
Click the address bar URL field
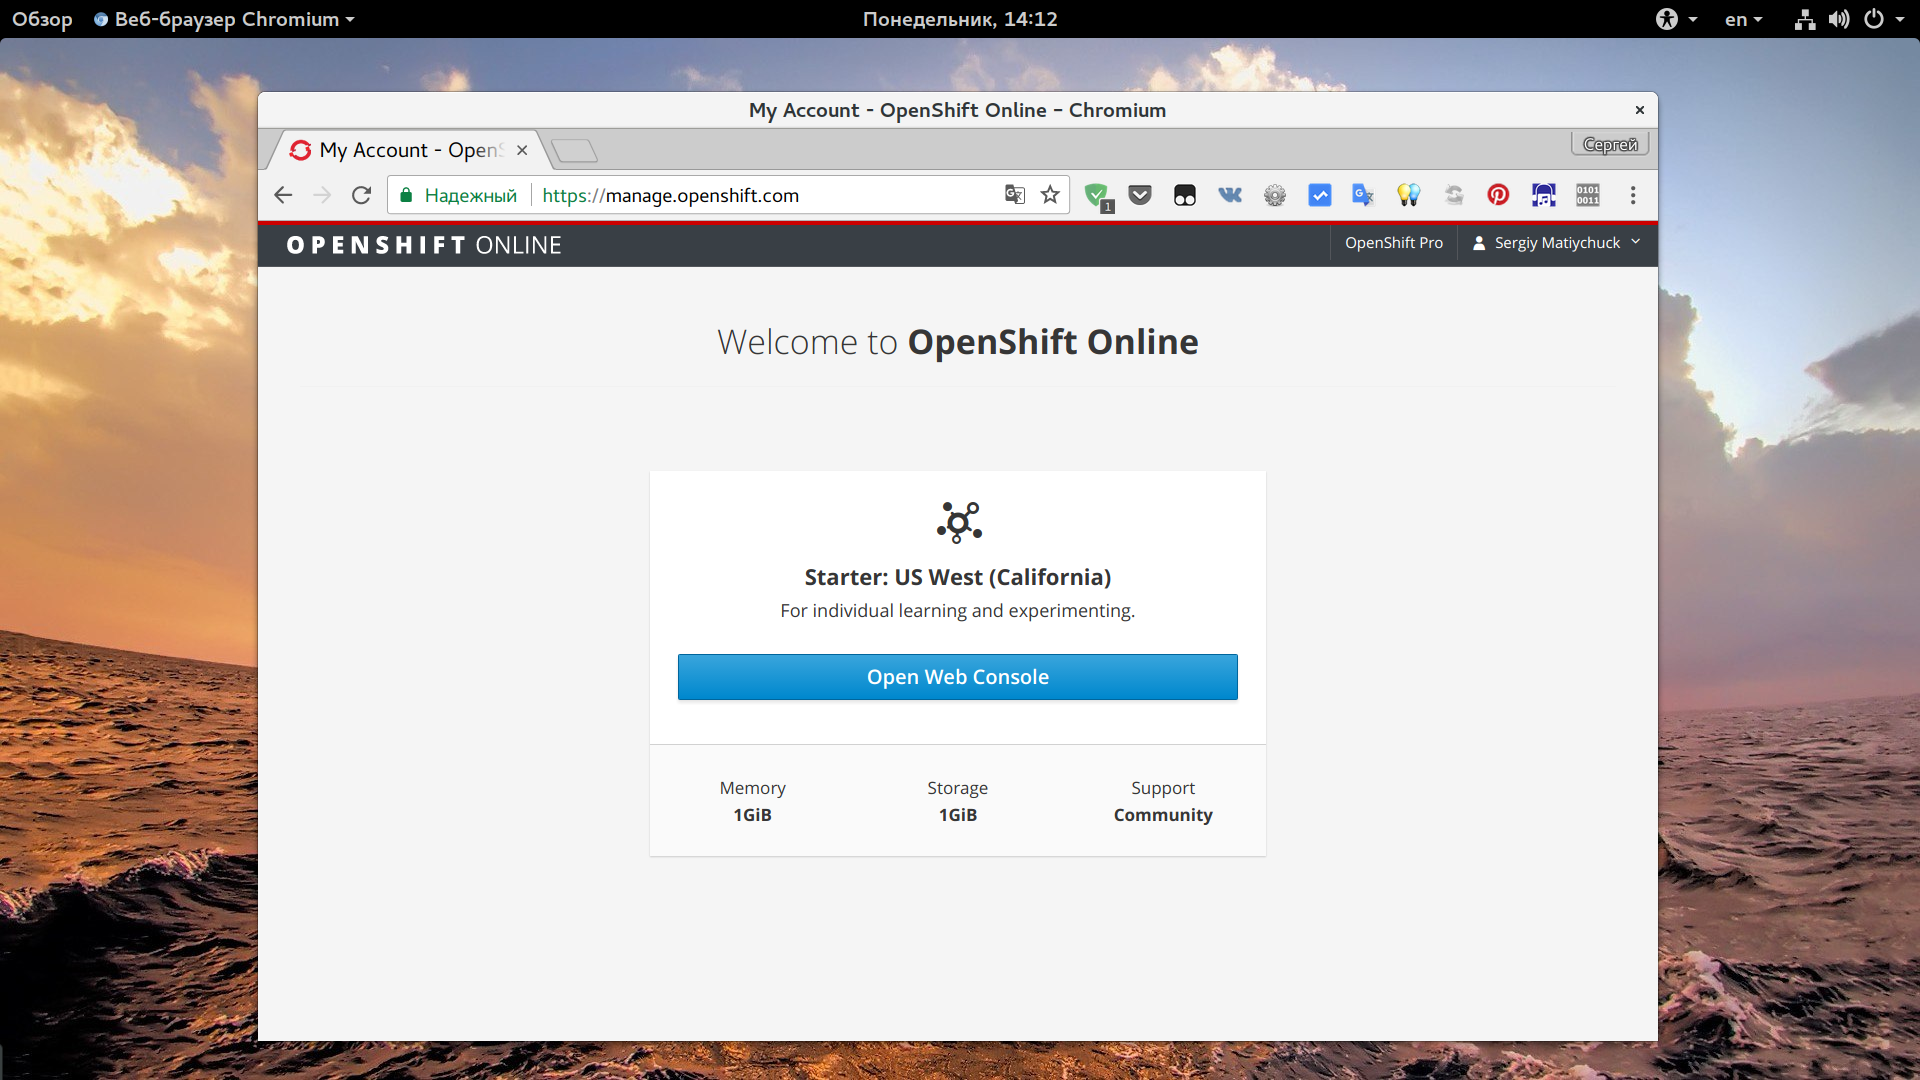coord(760,195)
